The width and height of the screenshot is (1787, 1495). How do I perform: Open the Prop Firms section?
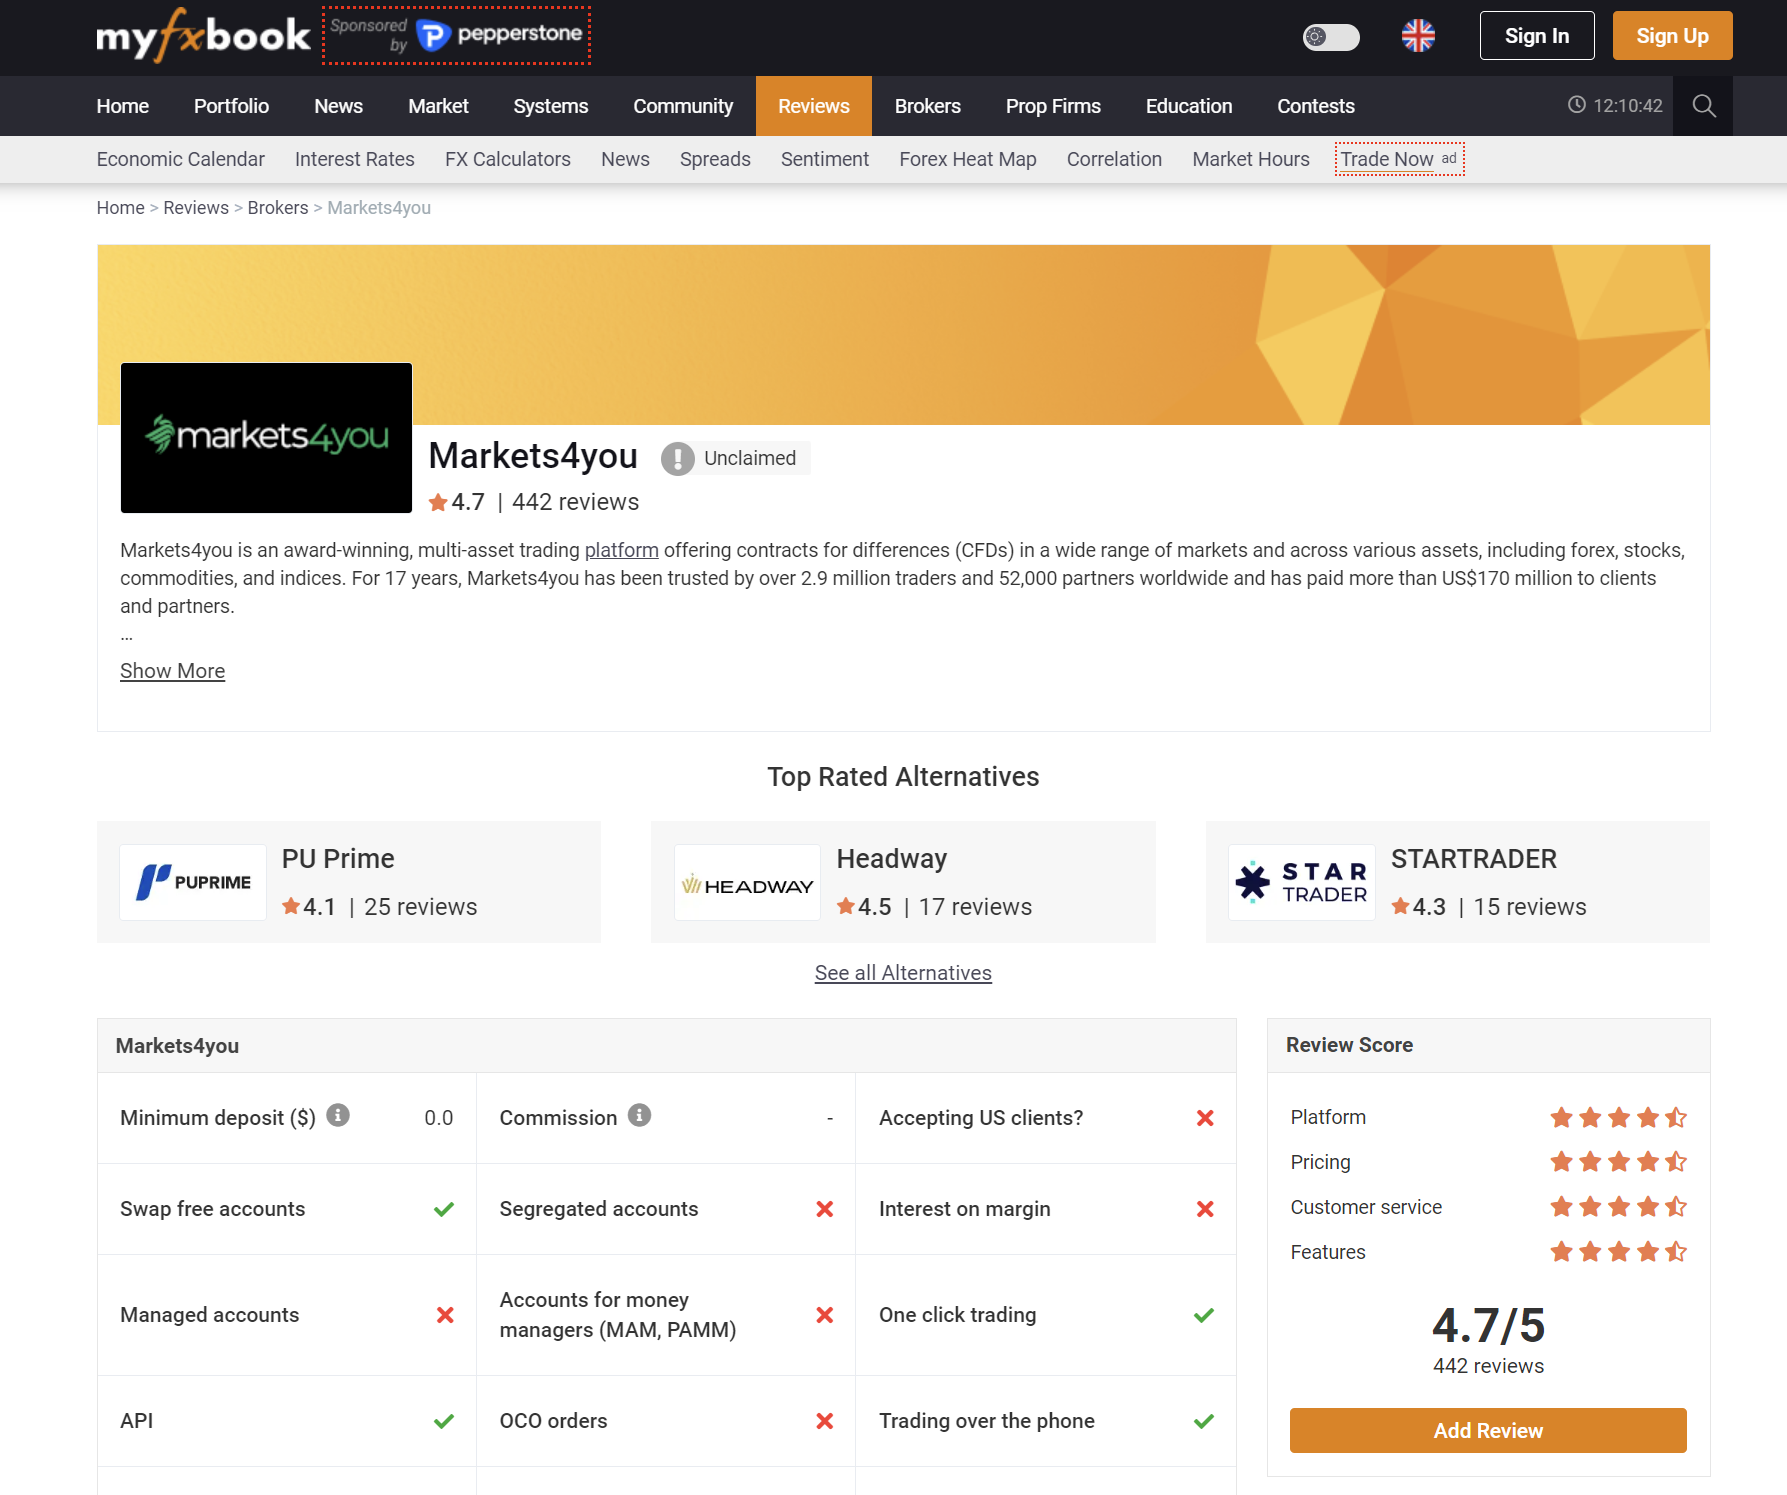pyautogui.click(x=1053, y=105)
